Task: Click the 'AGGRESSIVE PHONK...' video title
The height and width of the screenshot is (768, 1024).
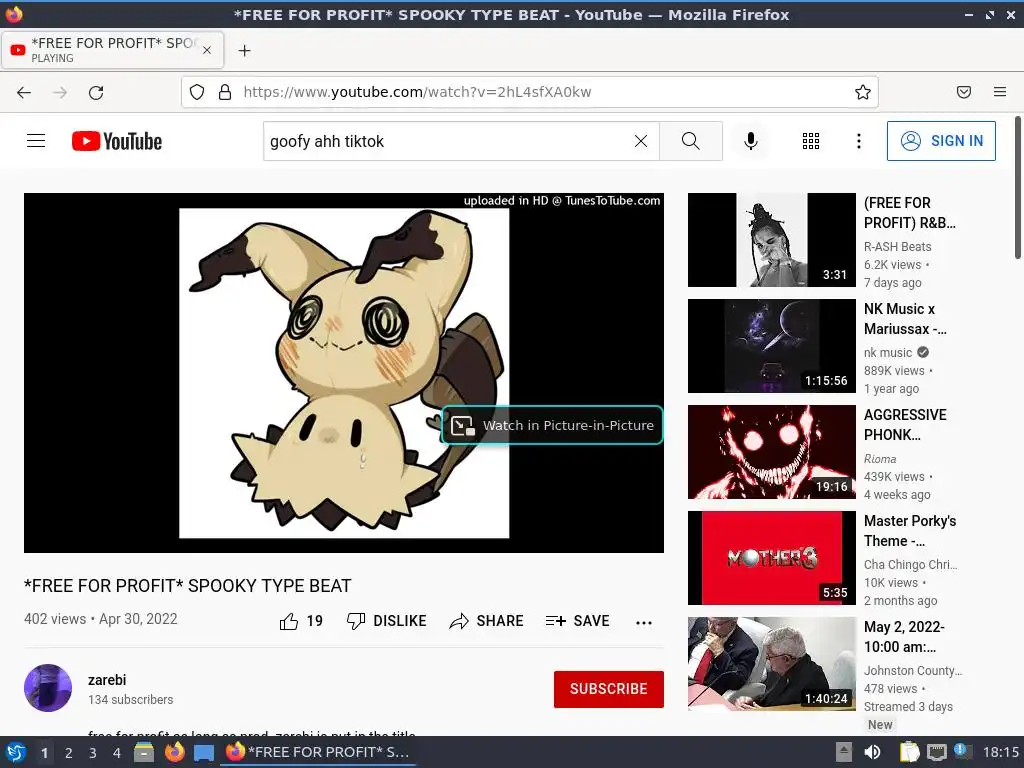Action: coord(905,424)
